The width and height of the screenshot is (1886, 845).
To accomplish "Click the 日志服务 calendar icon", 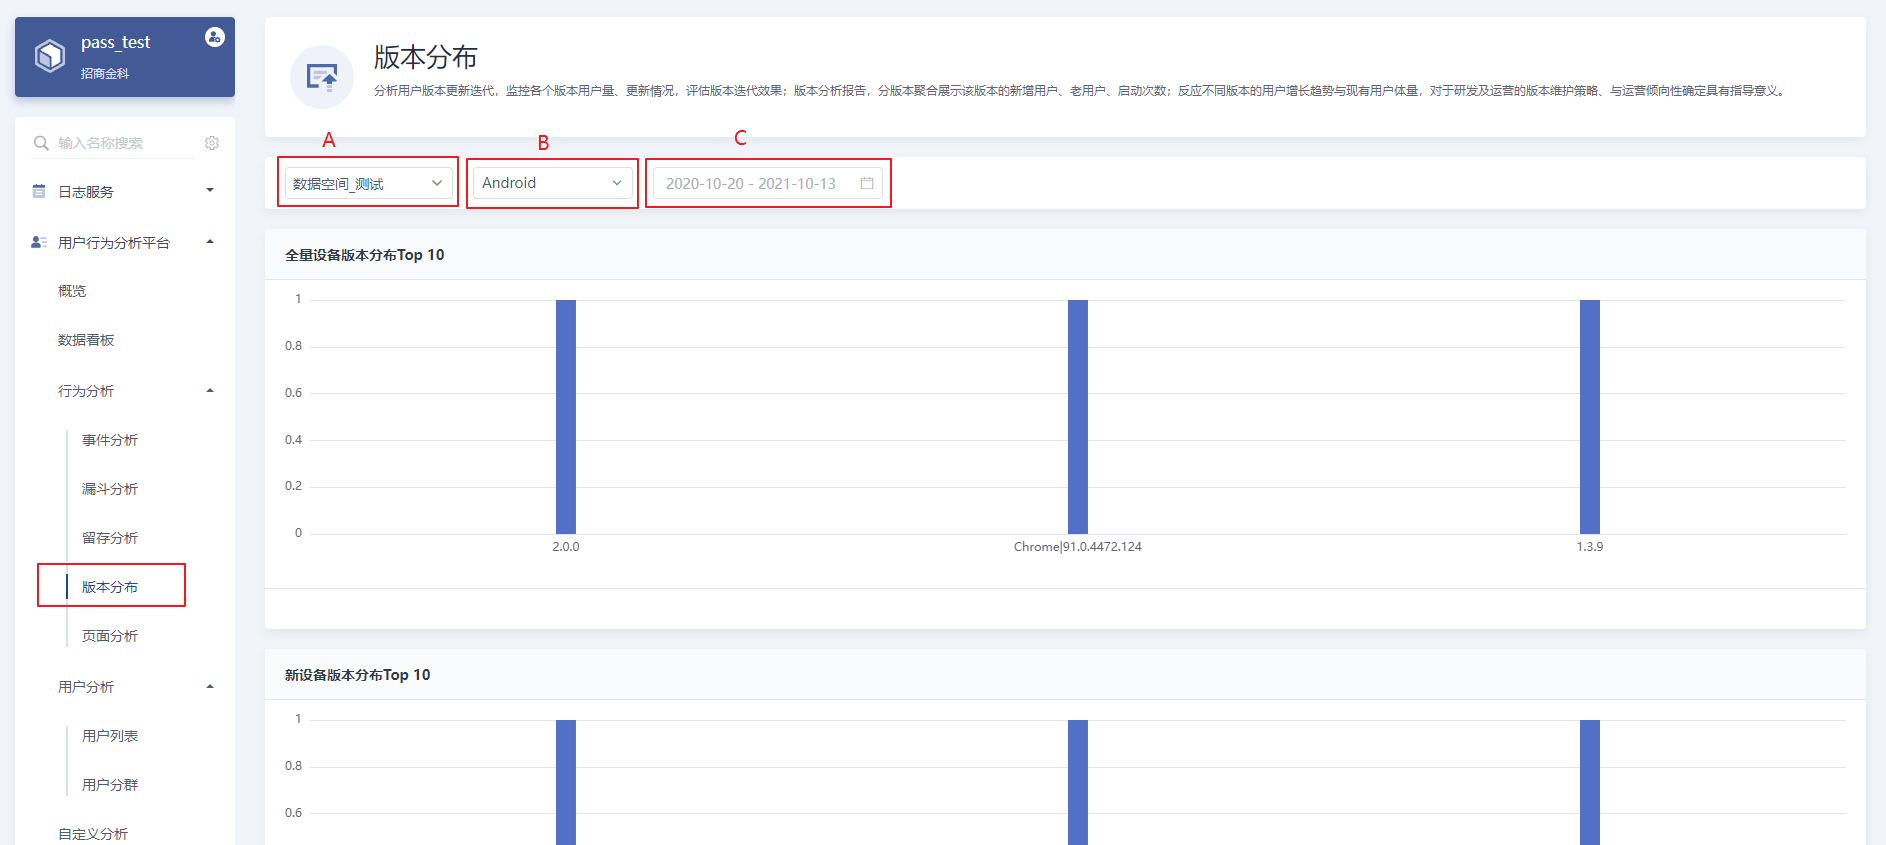I will (39, 191).
